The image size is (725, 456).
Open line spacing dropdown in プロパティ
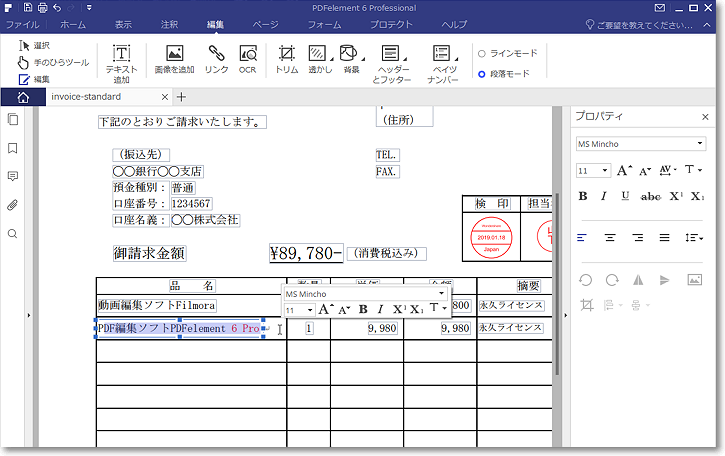click(694, 238)
